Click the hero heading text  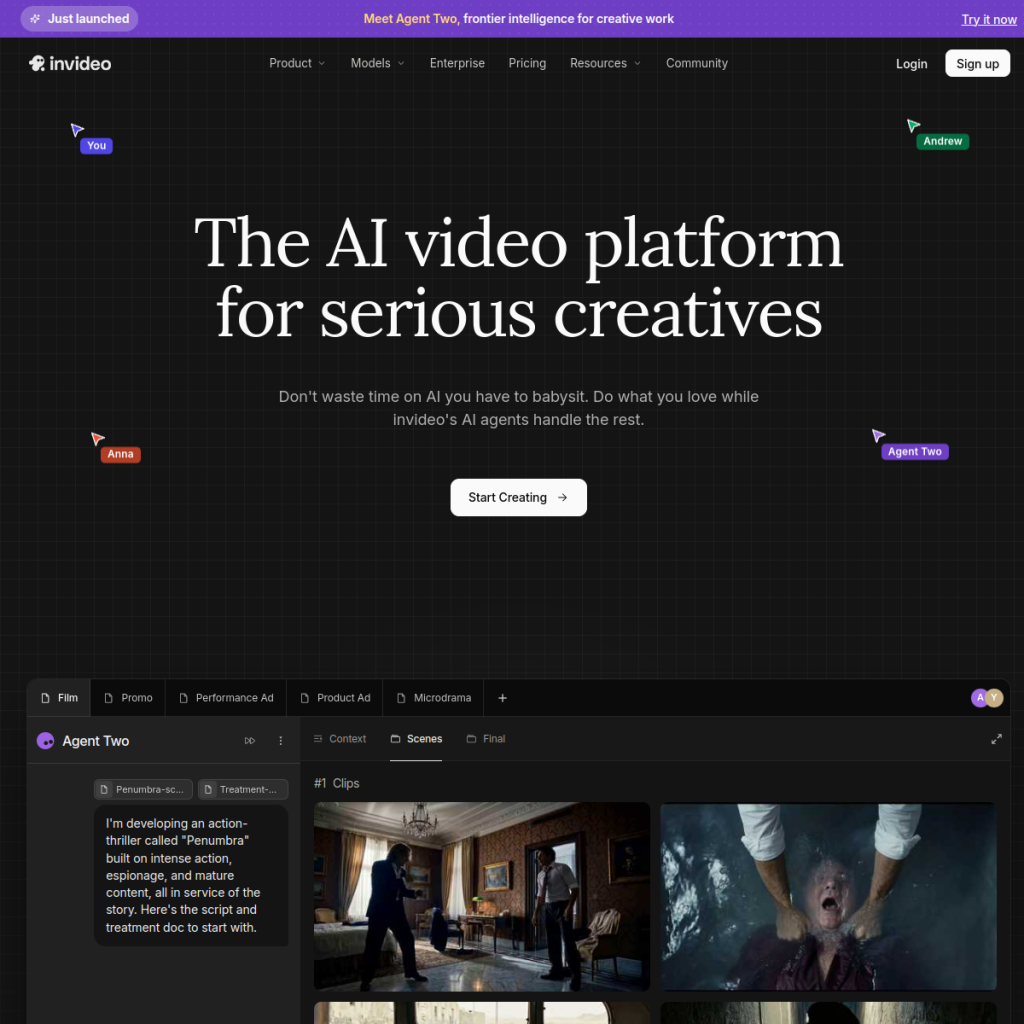pyautogui.click(x=519, y=278)
